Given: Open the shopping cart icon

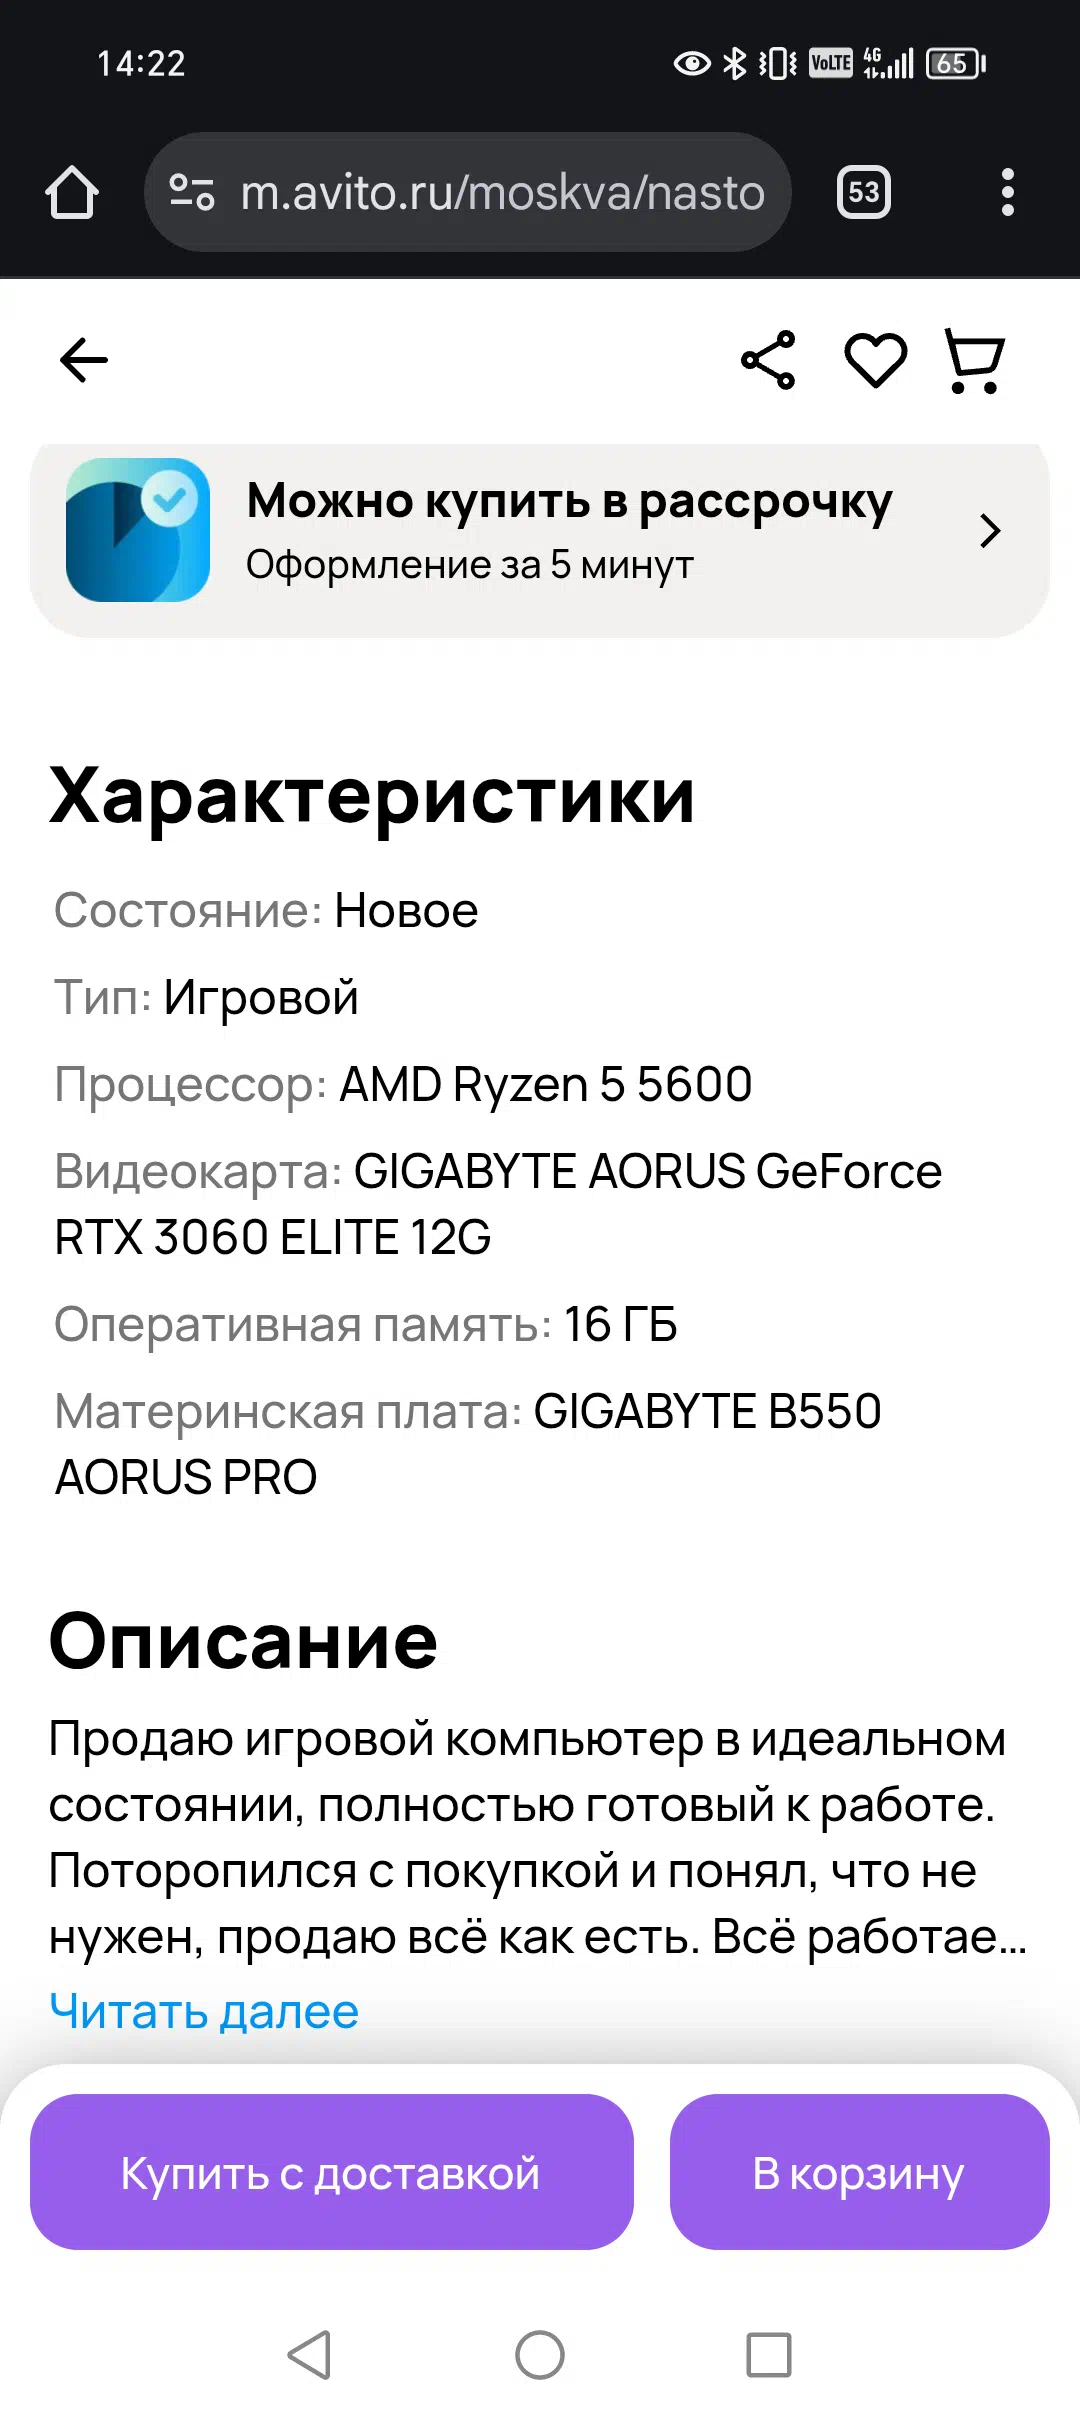Looking at the screenshot, I should 975,361.
